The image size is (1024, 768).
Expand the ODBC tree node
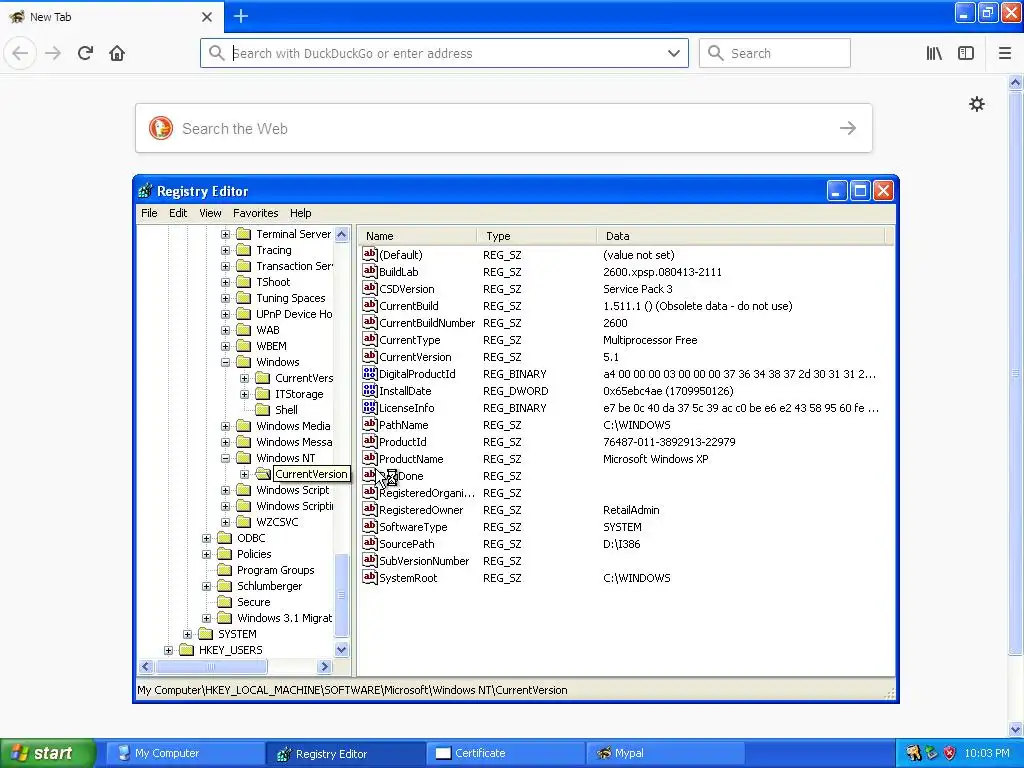(206, 538)
